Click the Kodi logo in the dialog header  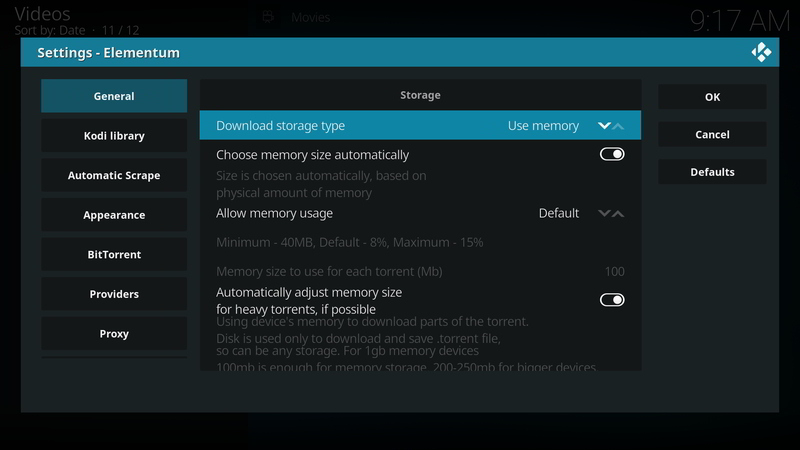pos(761,53)
